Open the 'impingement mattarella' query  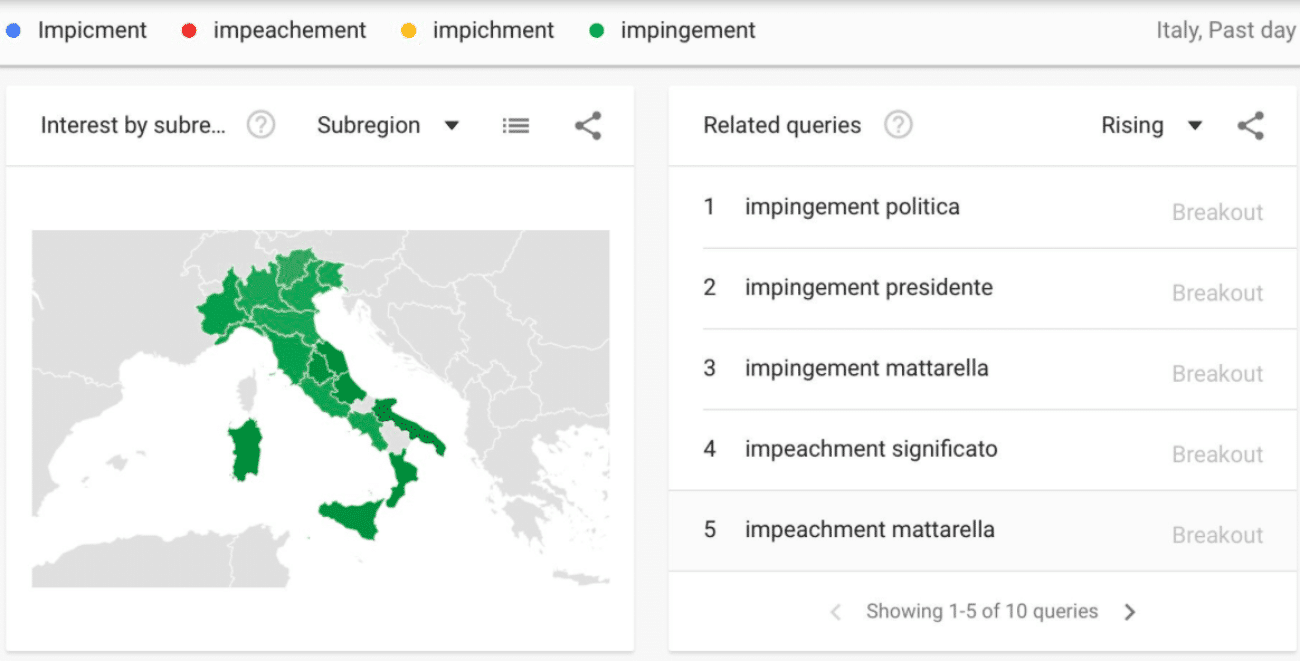pos(866,368)
